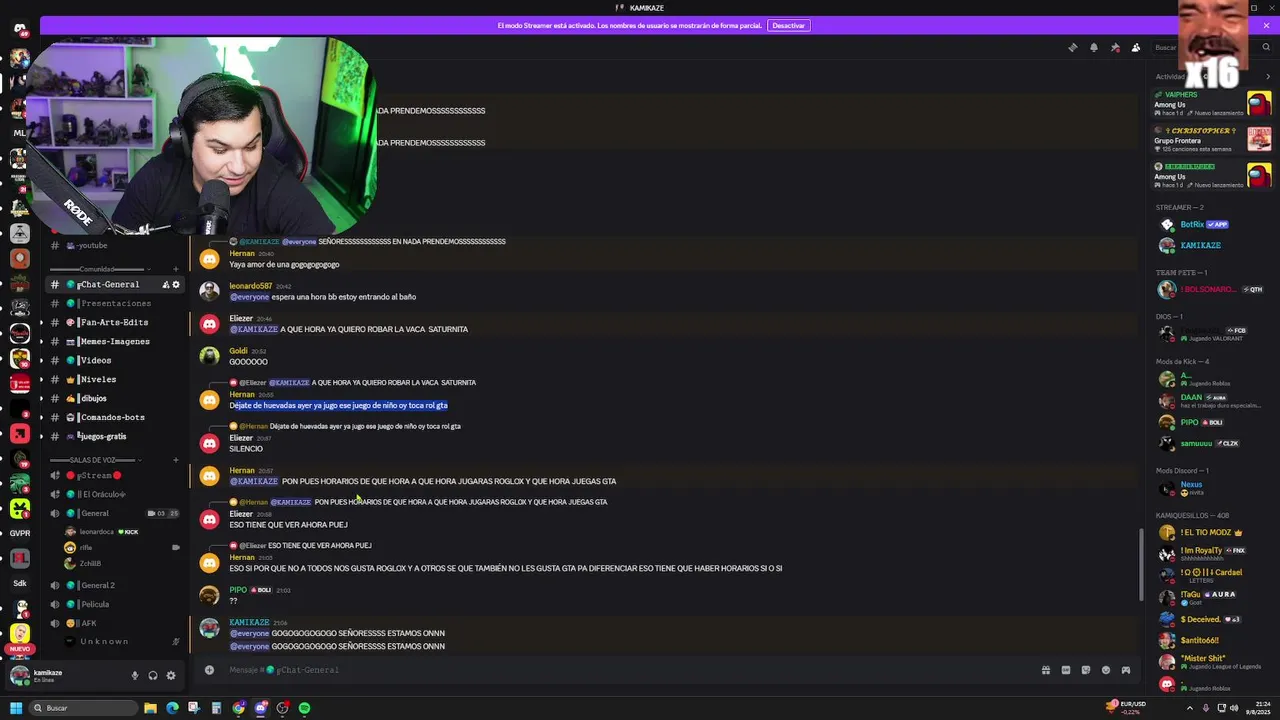Open the Memes-Imagenes channel

[115, 341]
